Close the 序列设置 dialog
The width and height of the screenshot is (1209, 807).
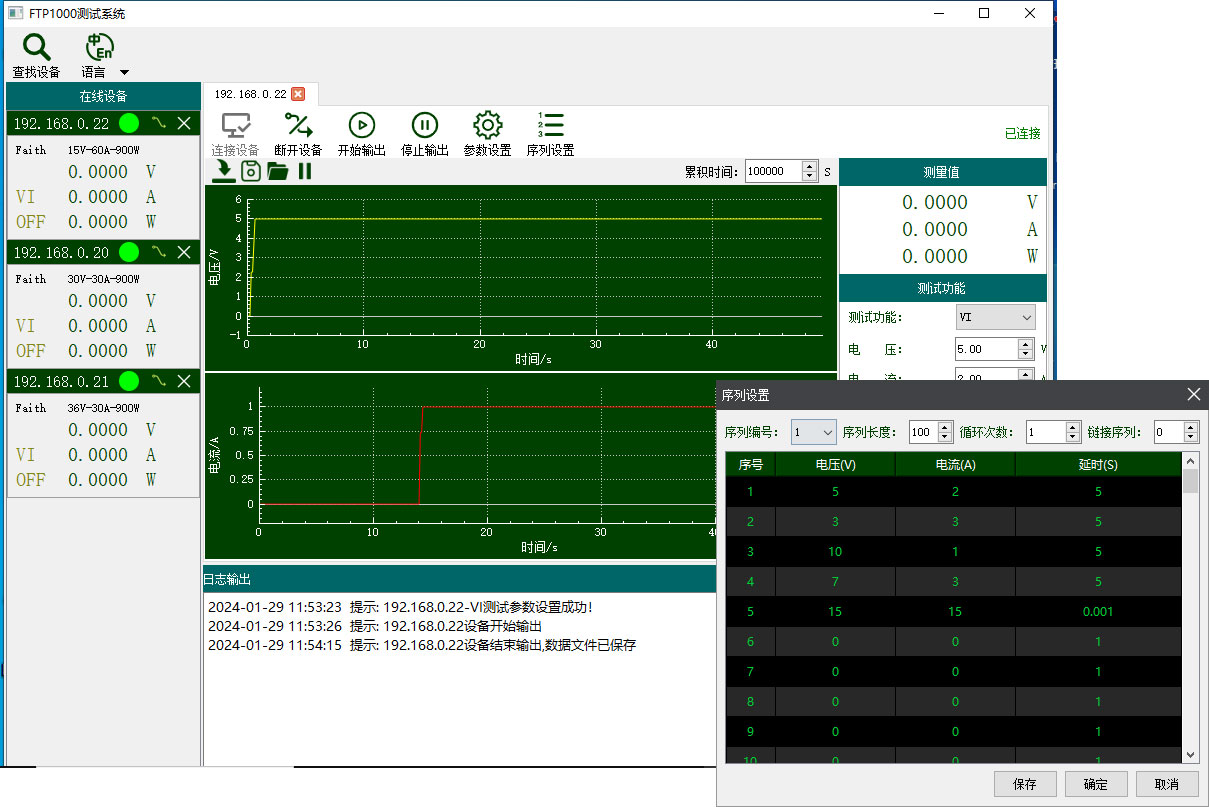click(1193, 395)
